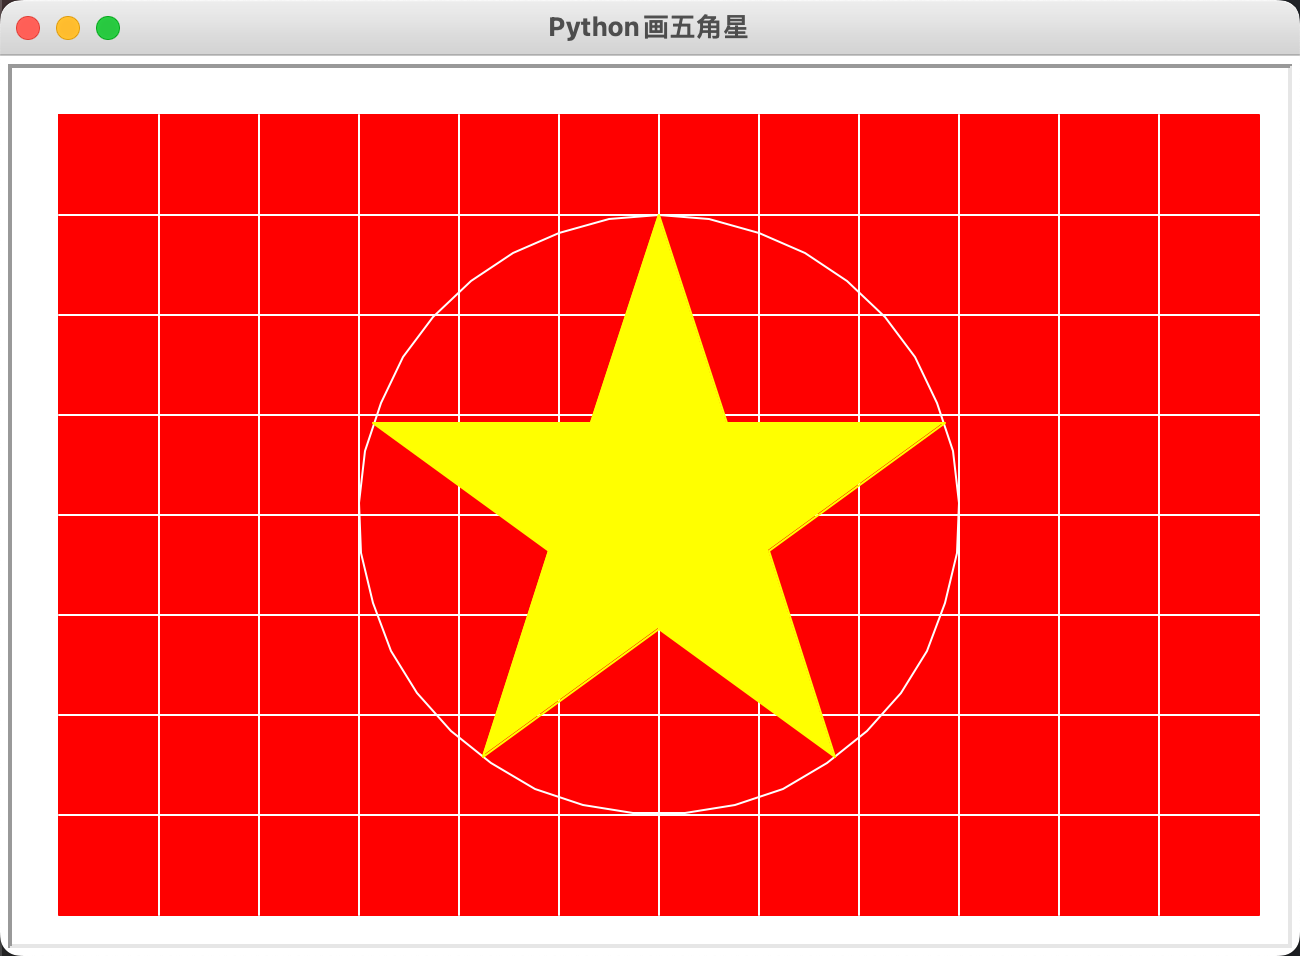Minimize the window with the yellow button
Screen dimensions: 1300x956
coord(68,28)
